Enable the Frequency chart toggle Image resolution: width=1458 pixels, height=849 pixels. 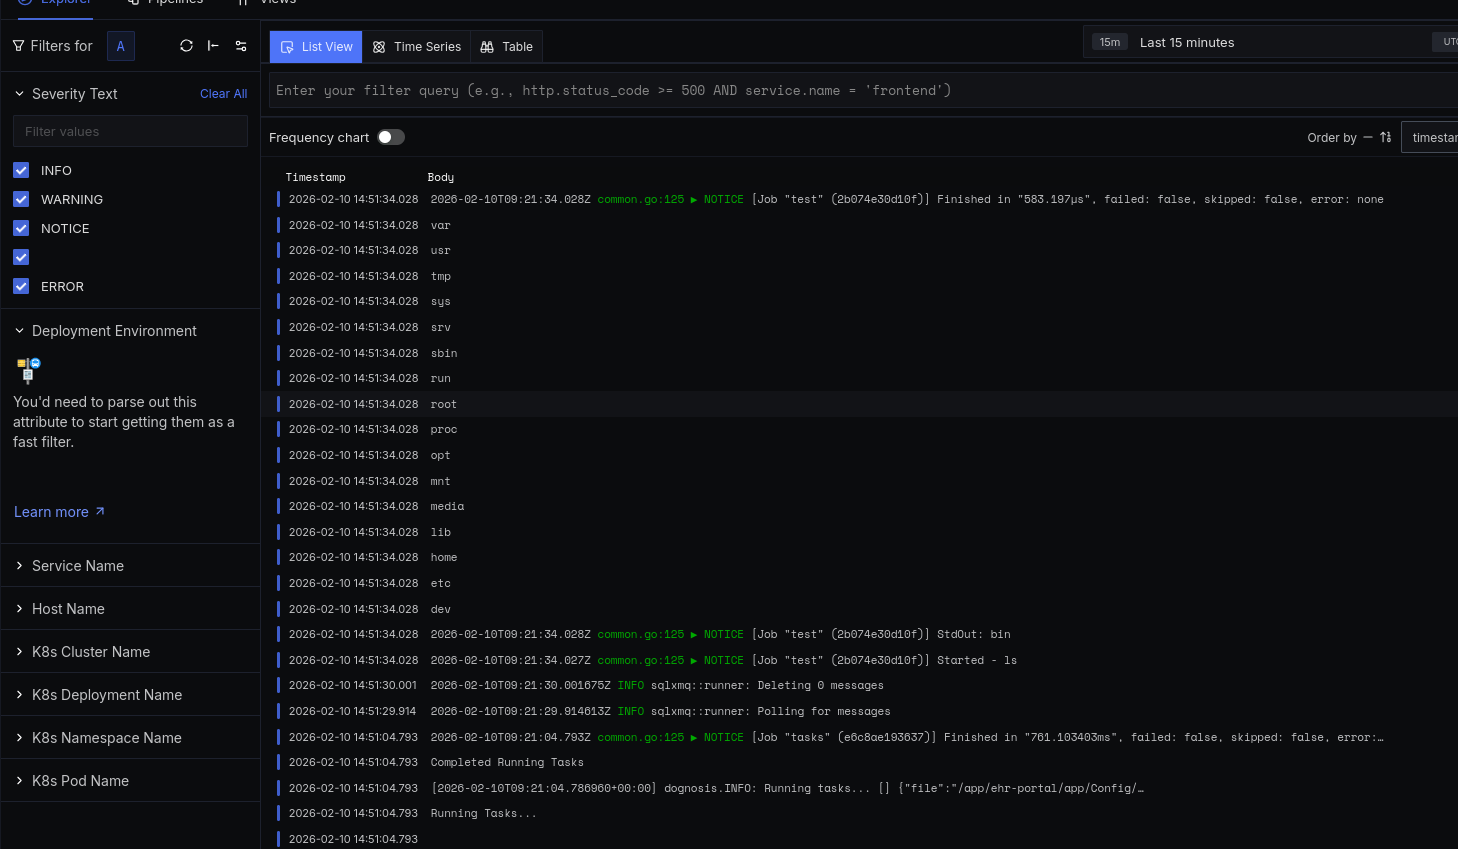coord(391,137)
